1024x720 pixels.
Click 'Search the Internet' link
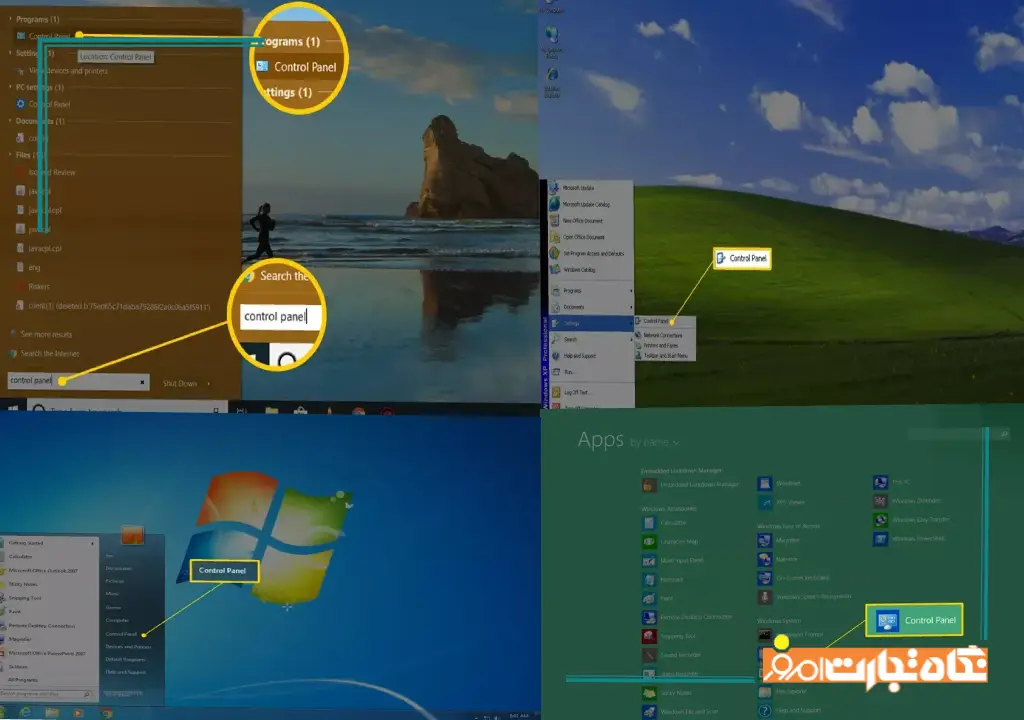pos(44,354)
